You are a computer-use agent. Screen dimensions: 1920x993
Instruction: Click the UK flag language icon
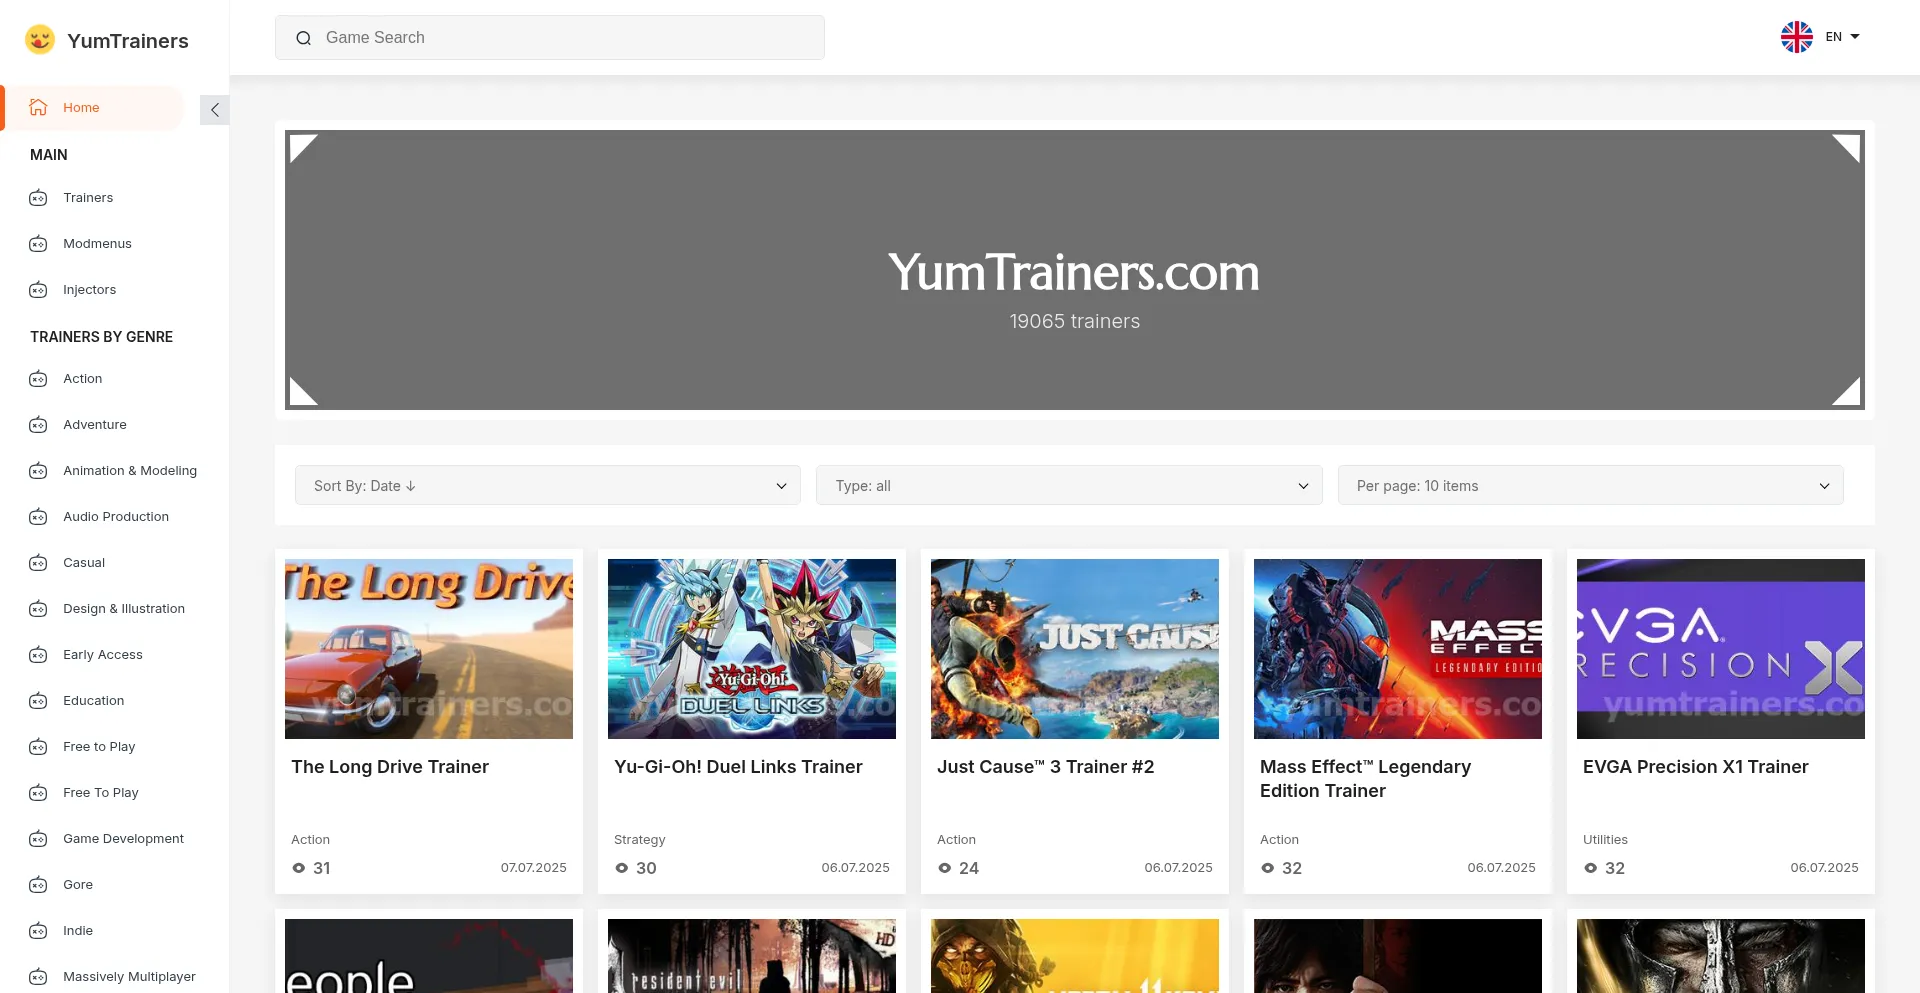(x=1796, y=37)
